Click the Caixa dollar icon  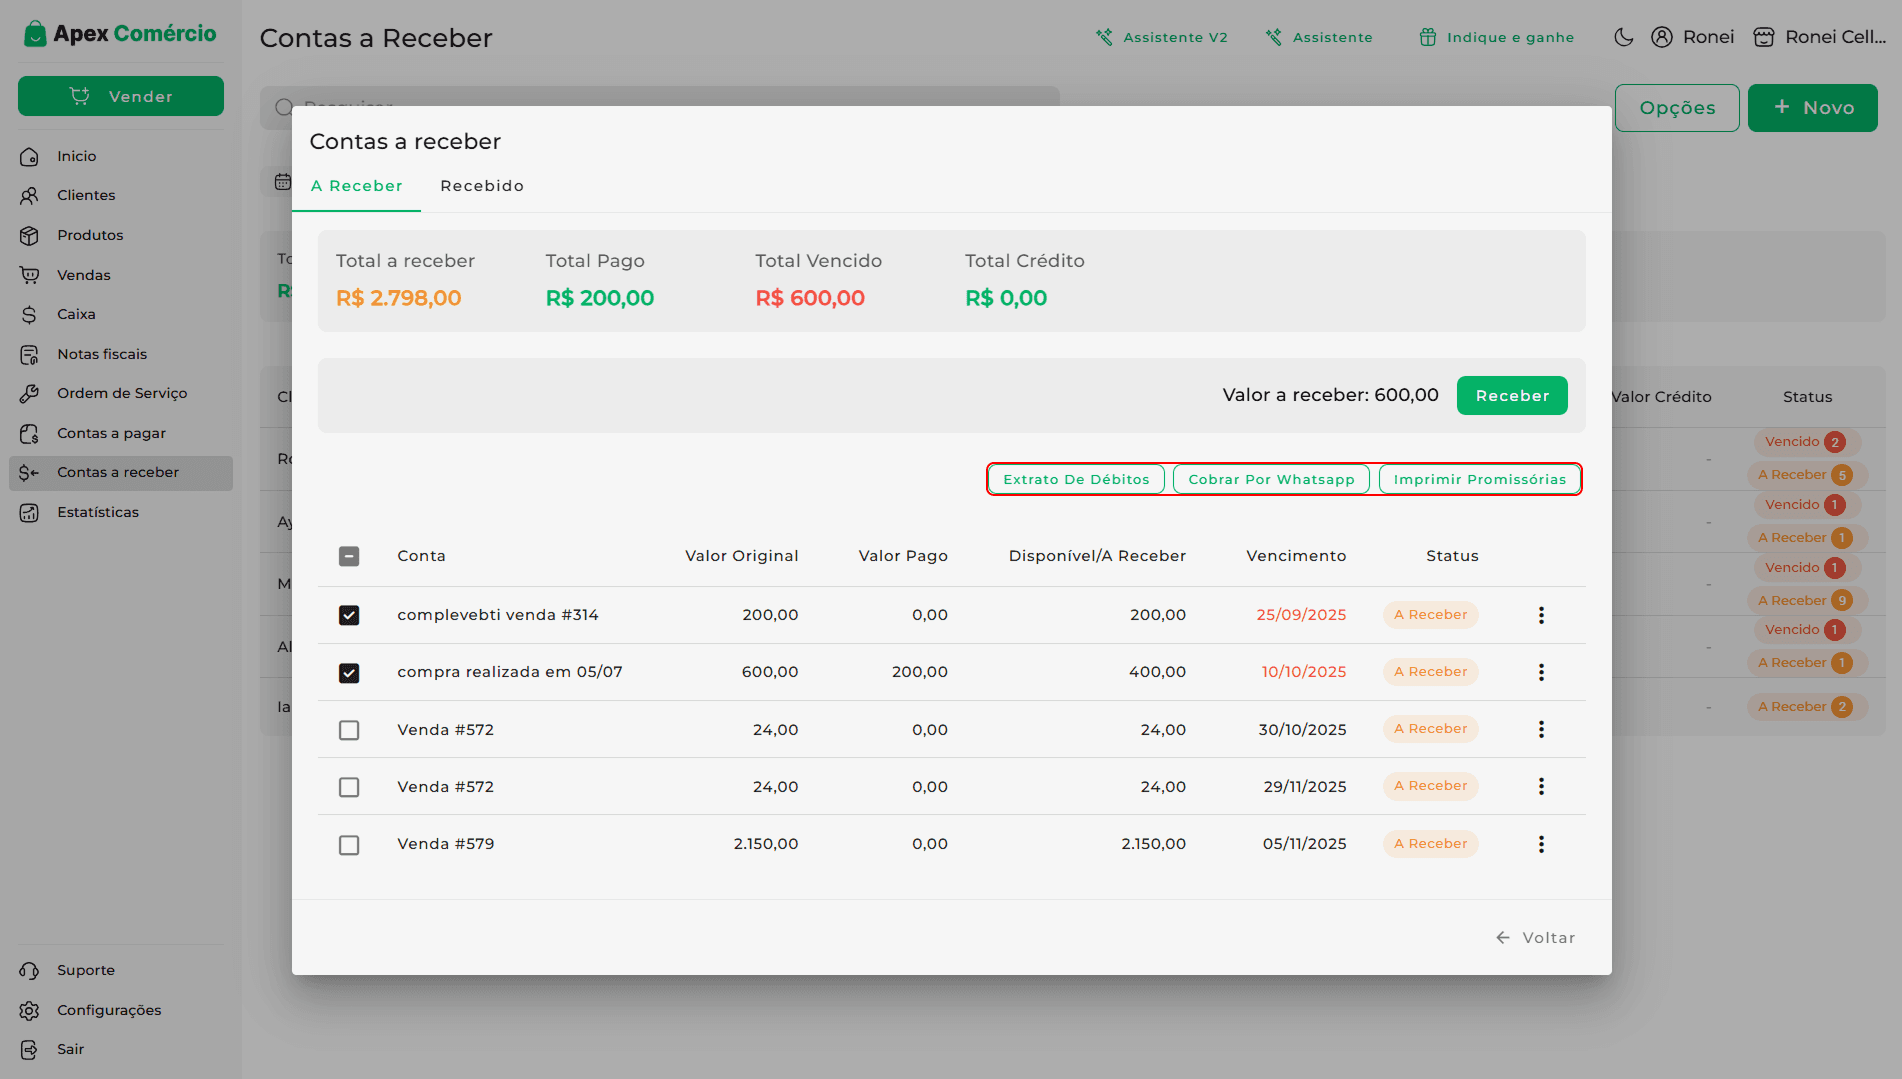tap(29, 315)
